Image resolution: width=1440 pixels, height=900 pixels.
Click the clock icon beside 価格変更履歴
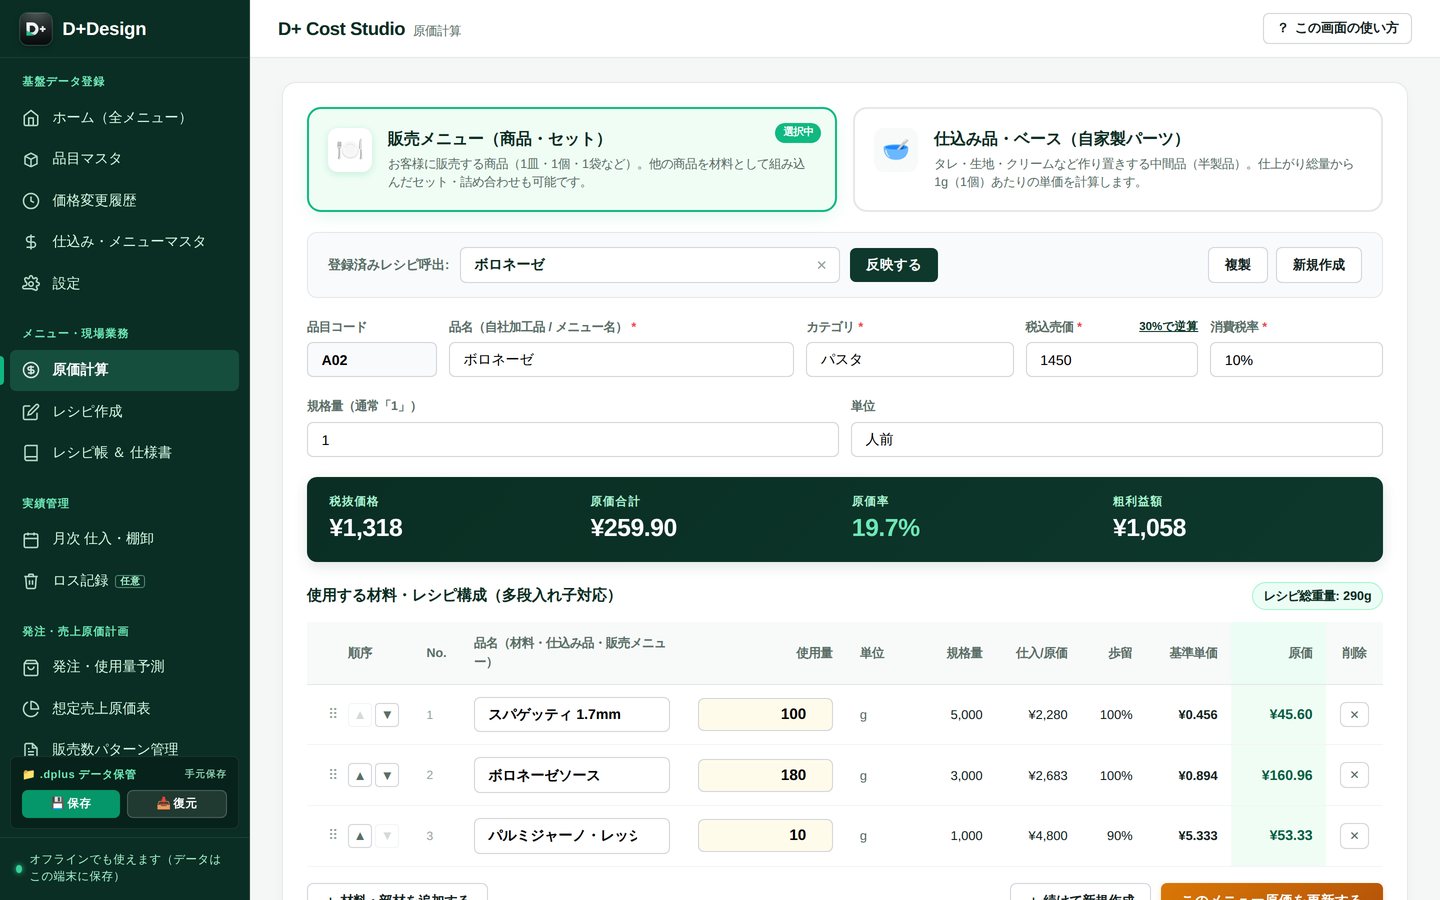tap(31, 201)
